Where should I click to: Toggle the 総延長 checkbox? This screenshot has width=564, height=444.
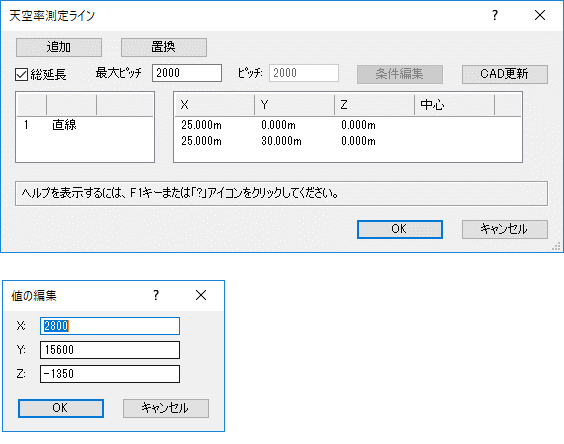click(x=22, y=74)
